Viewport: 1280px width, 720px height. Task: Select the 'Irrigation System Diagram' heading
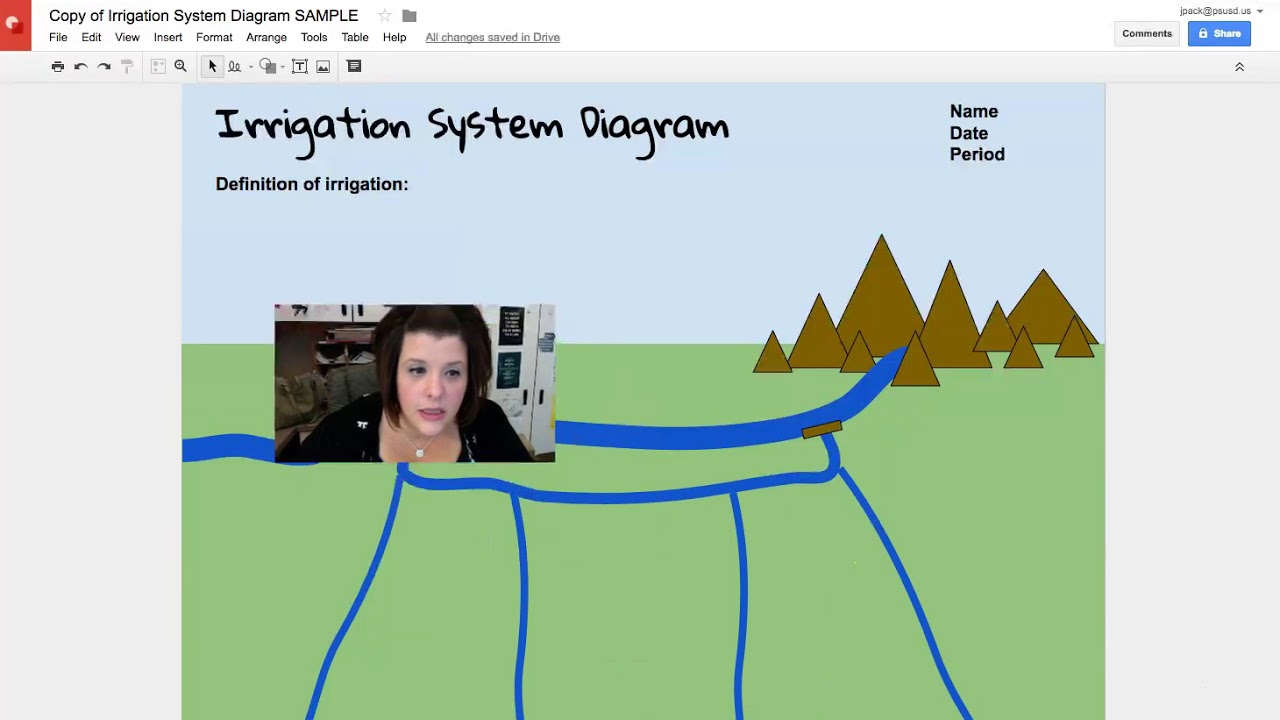click(472, 129)
